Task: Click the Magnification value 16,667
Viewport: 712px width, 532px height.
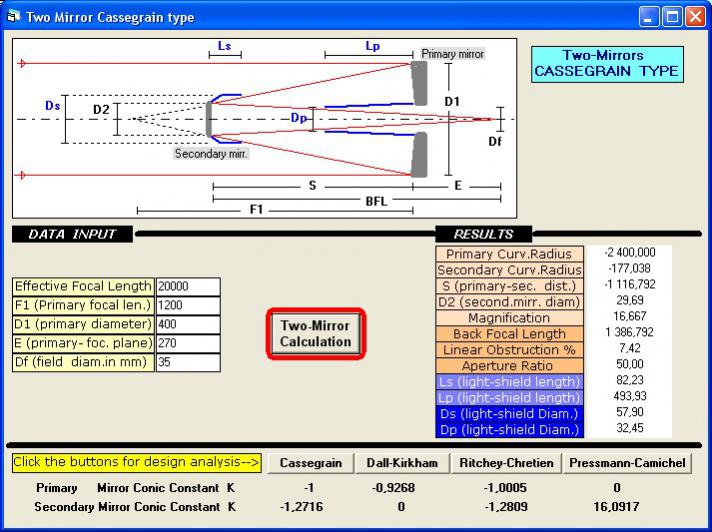Action: pos(630,316)
